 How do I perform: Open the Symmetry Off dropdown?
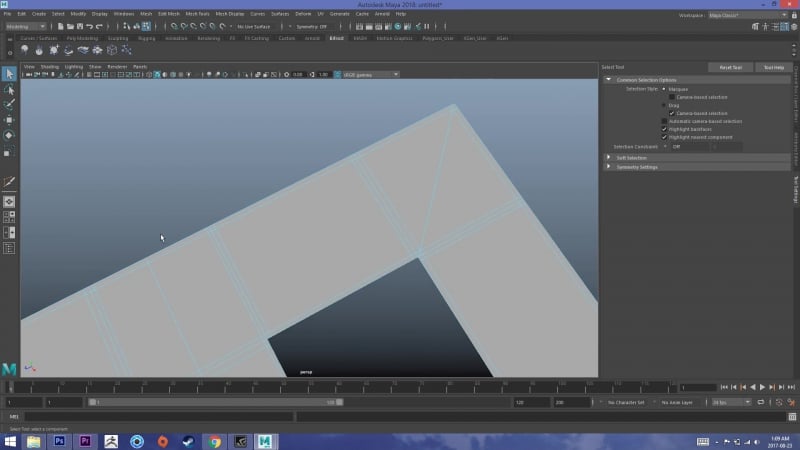click(x=314, y=27)
